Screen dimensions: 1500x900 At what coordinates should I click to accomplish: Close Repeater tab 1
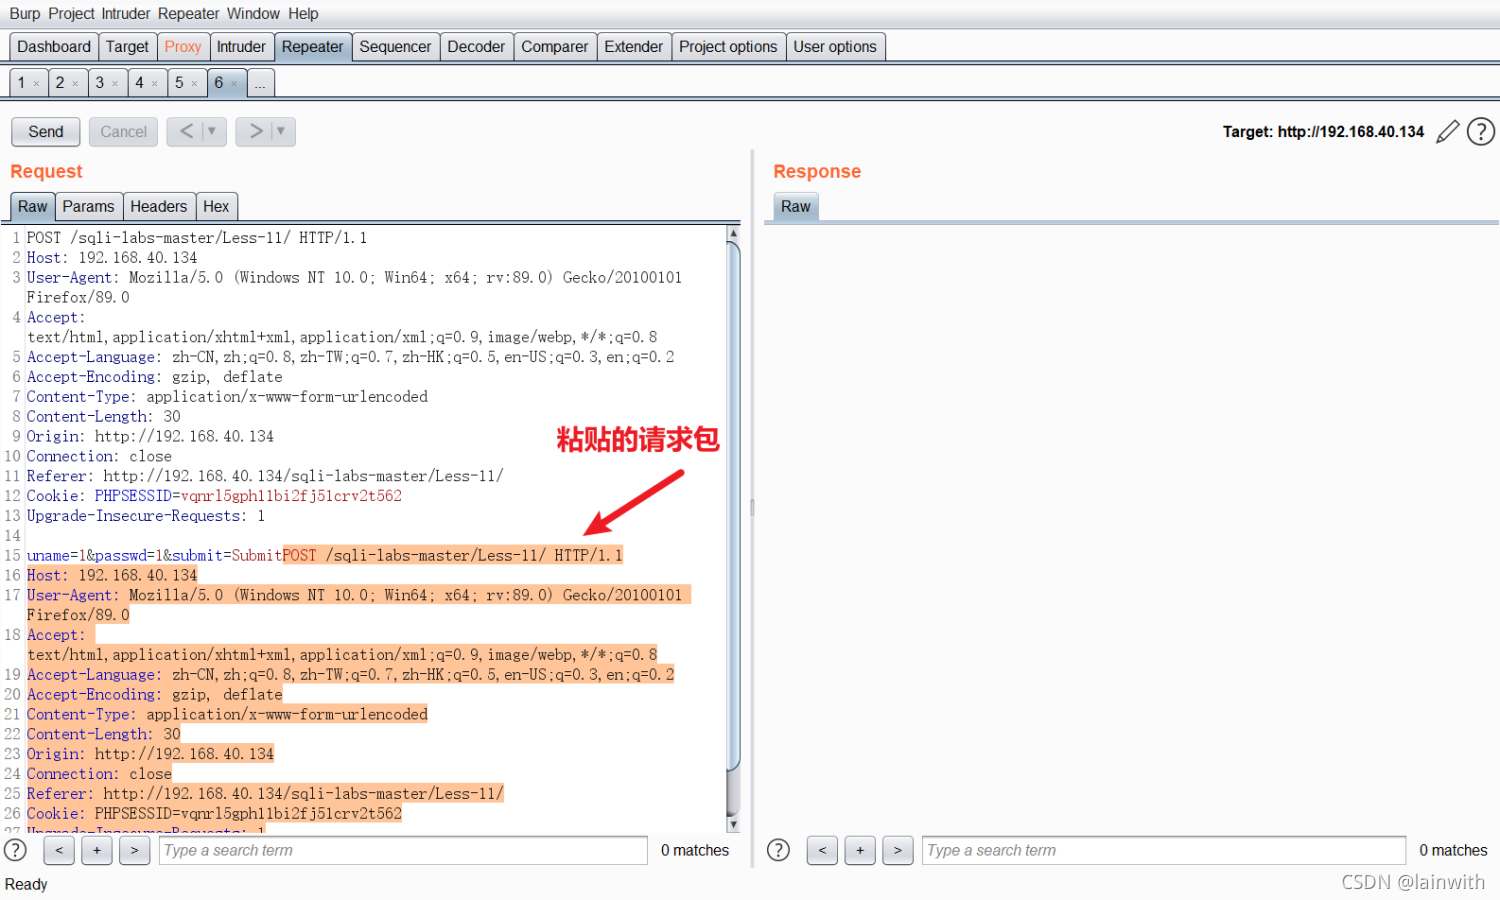click(x=36, y=84)
